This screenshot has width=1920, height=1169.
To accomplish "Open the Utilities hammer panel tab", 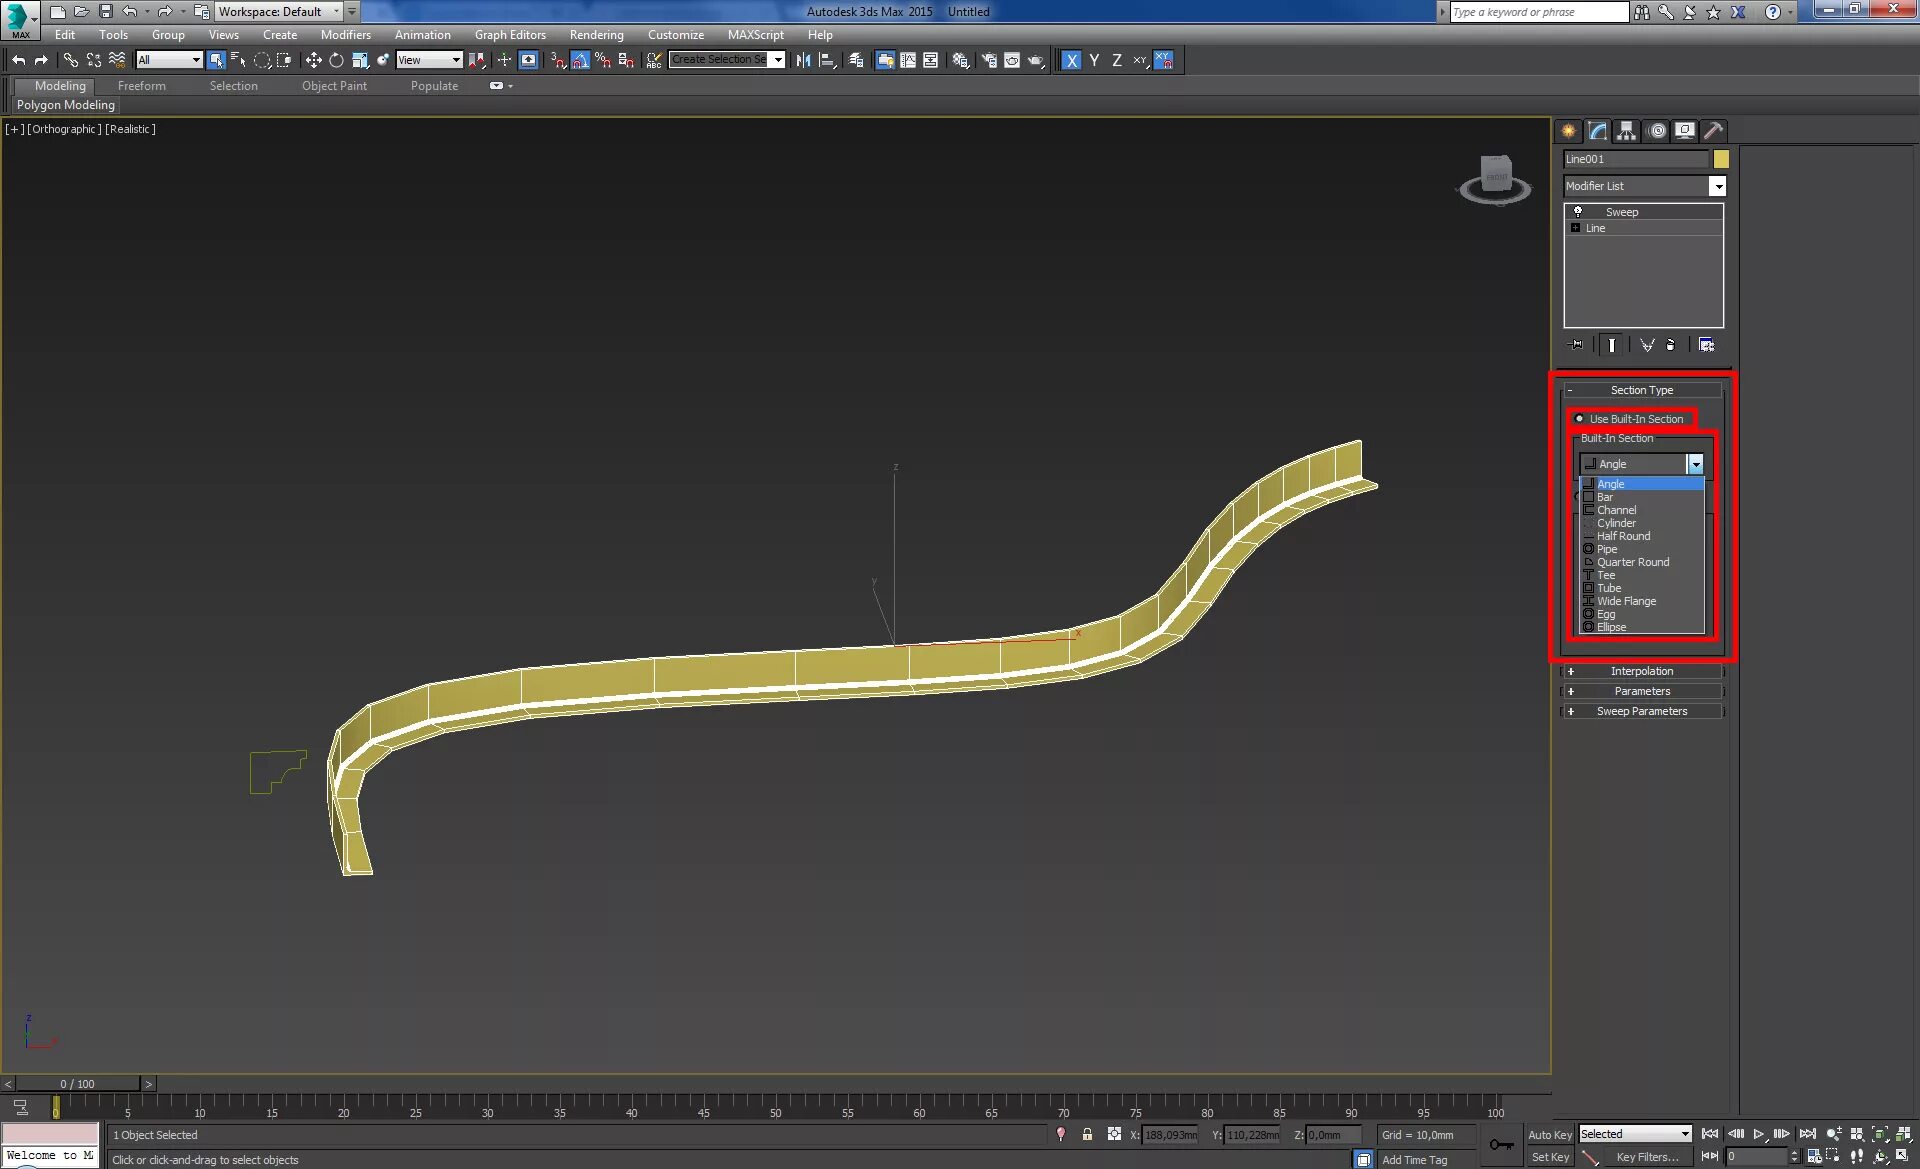I will point(1713,131).
